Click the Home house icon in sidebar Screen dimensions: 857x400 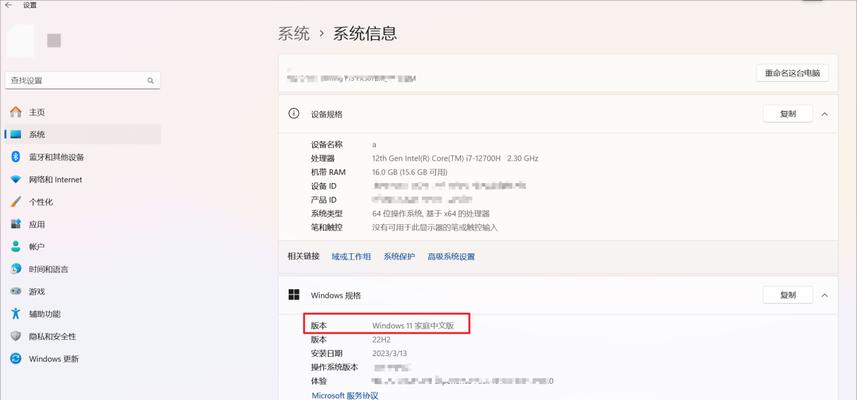[x=16, y=112]
